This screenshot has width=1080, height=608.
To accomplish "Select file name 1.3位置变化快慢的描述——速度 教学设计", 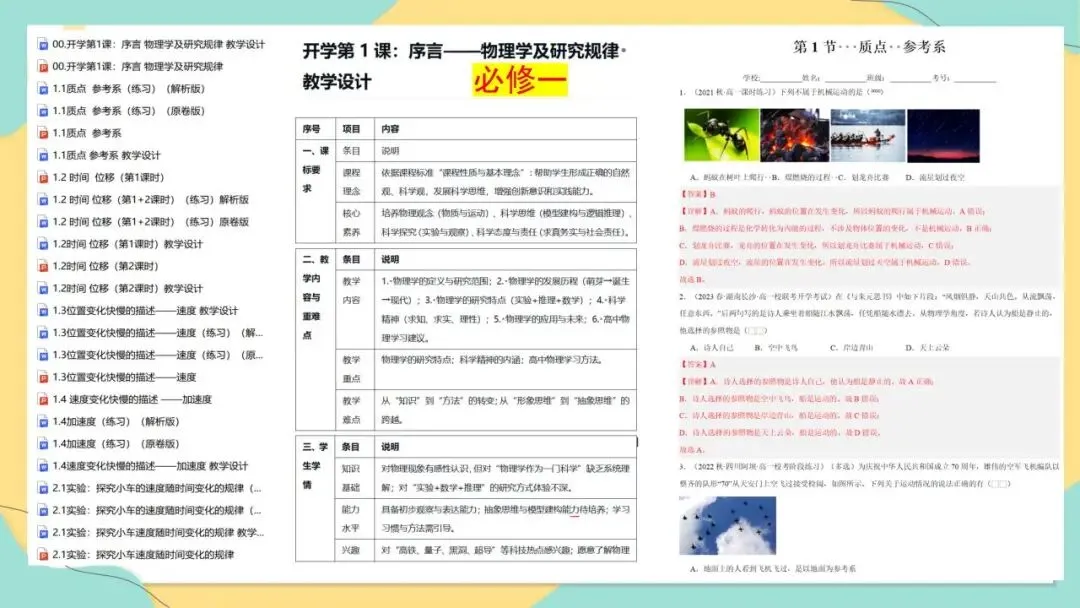I will click(145, 311).
